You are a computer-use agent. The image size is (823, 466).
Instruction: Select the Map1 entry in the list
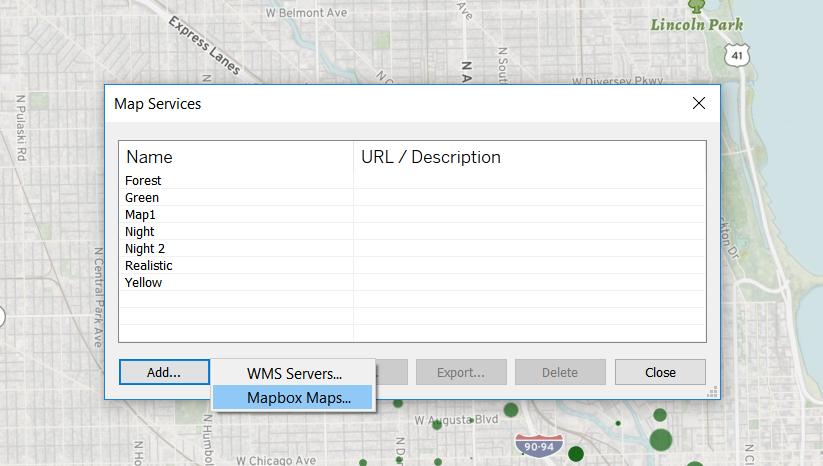tap(412, 215)
